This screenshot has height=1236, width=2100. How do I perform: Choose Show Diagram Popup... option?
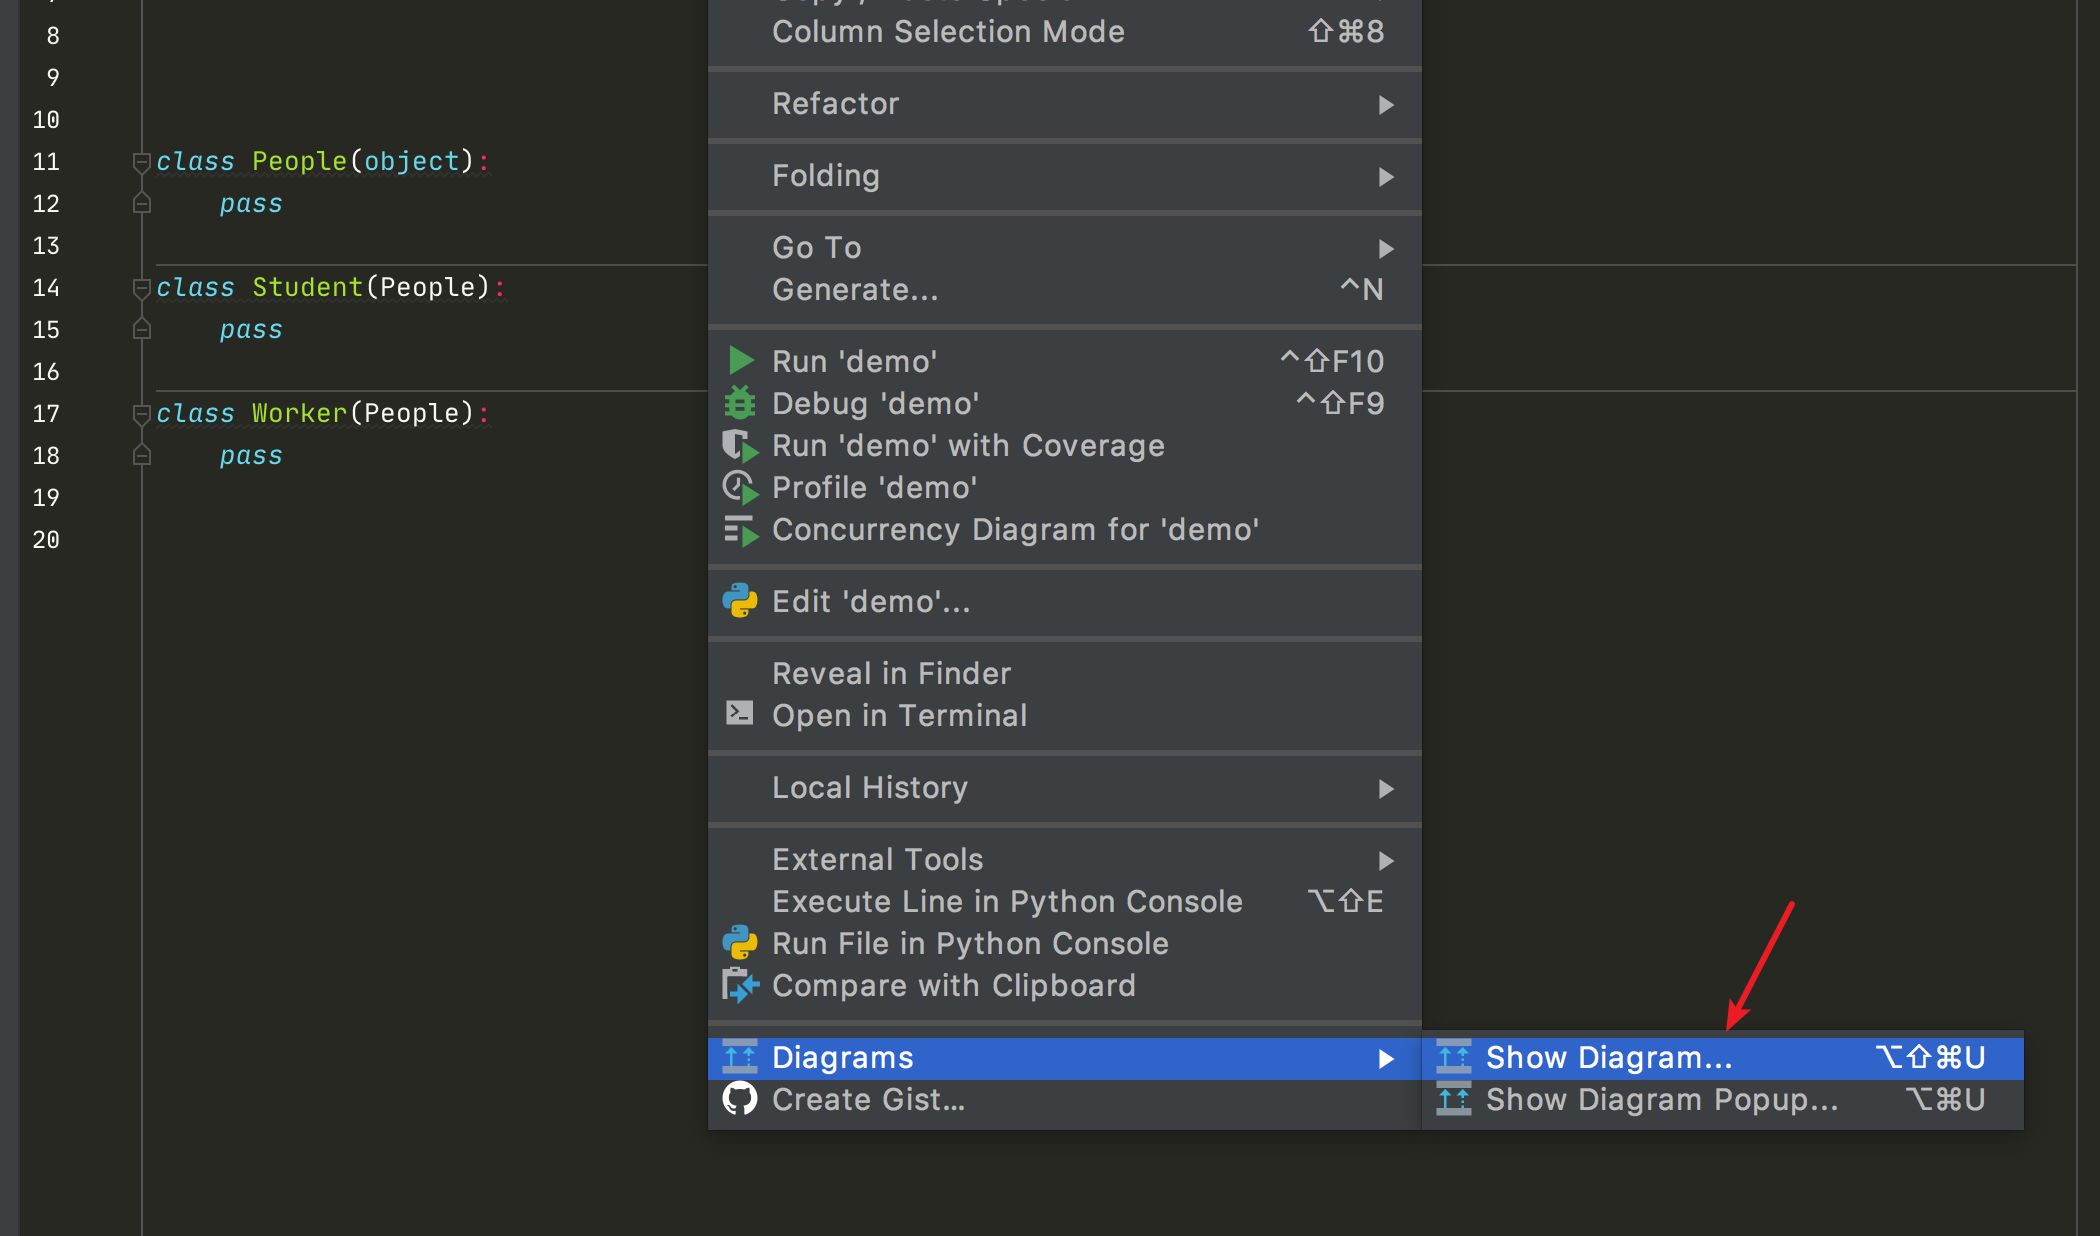coord(1661,1099)
